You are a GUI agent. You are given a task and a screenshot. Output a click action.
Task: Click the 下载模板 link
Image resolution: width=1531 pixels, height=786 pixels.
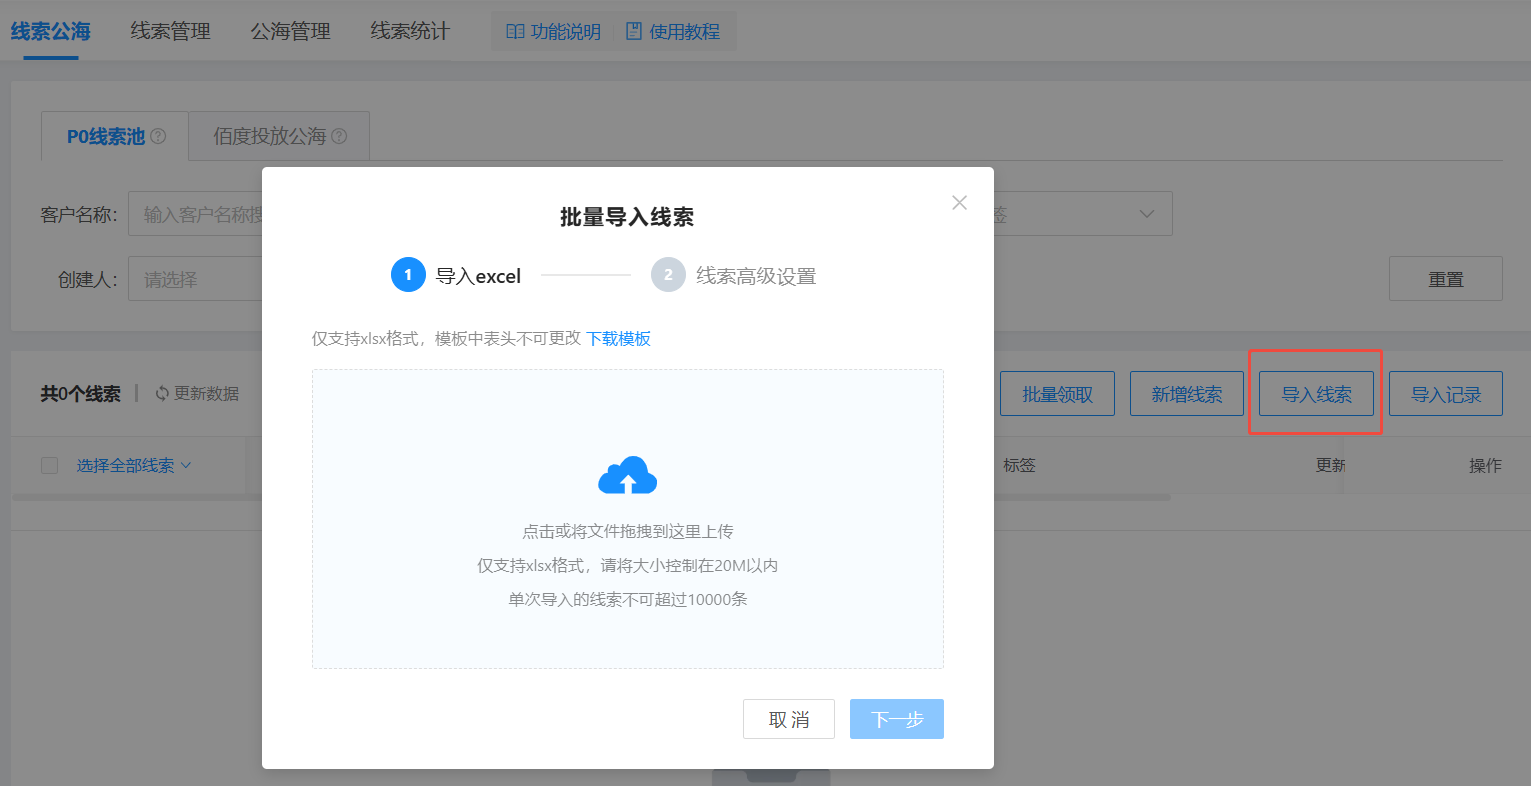click(618, 339)
